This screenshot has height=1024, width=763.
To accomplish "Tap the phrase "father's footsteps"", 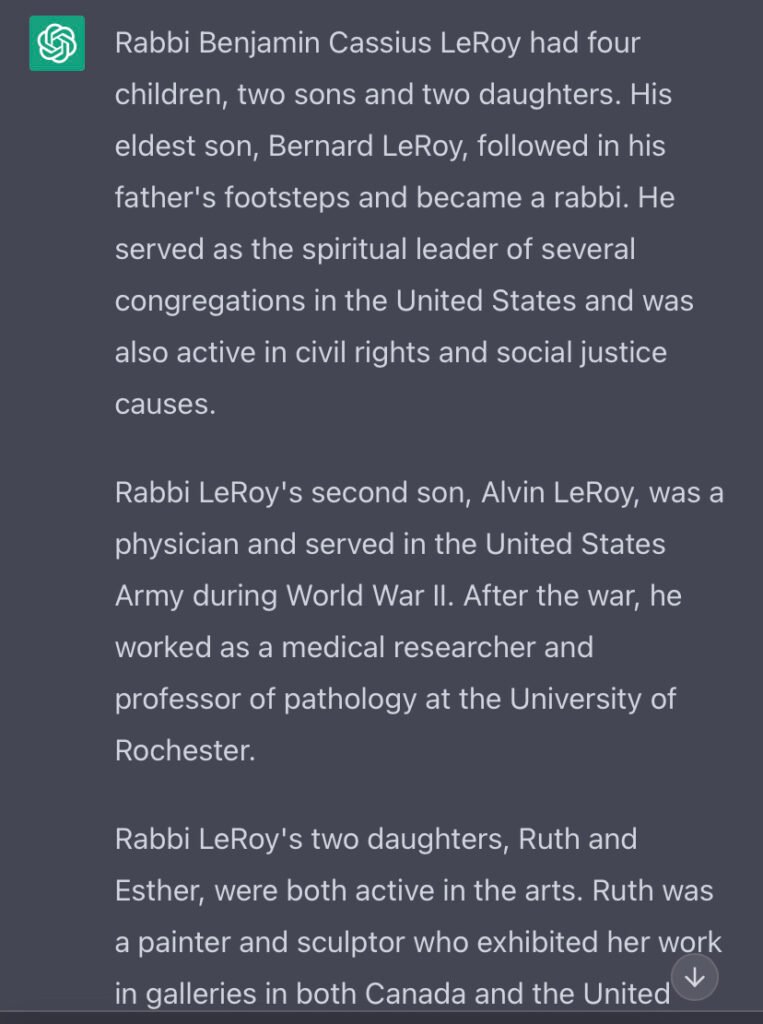I will point(232,198).
